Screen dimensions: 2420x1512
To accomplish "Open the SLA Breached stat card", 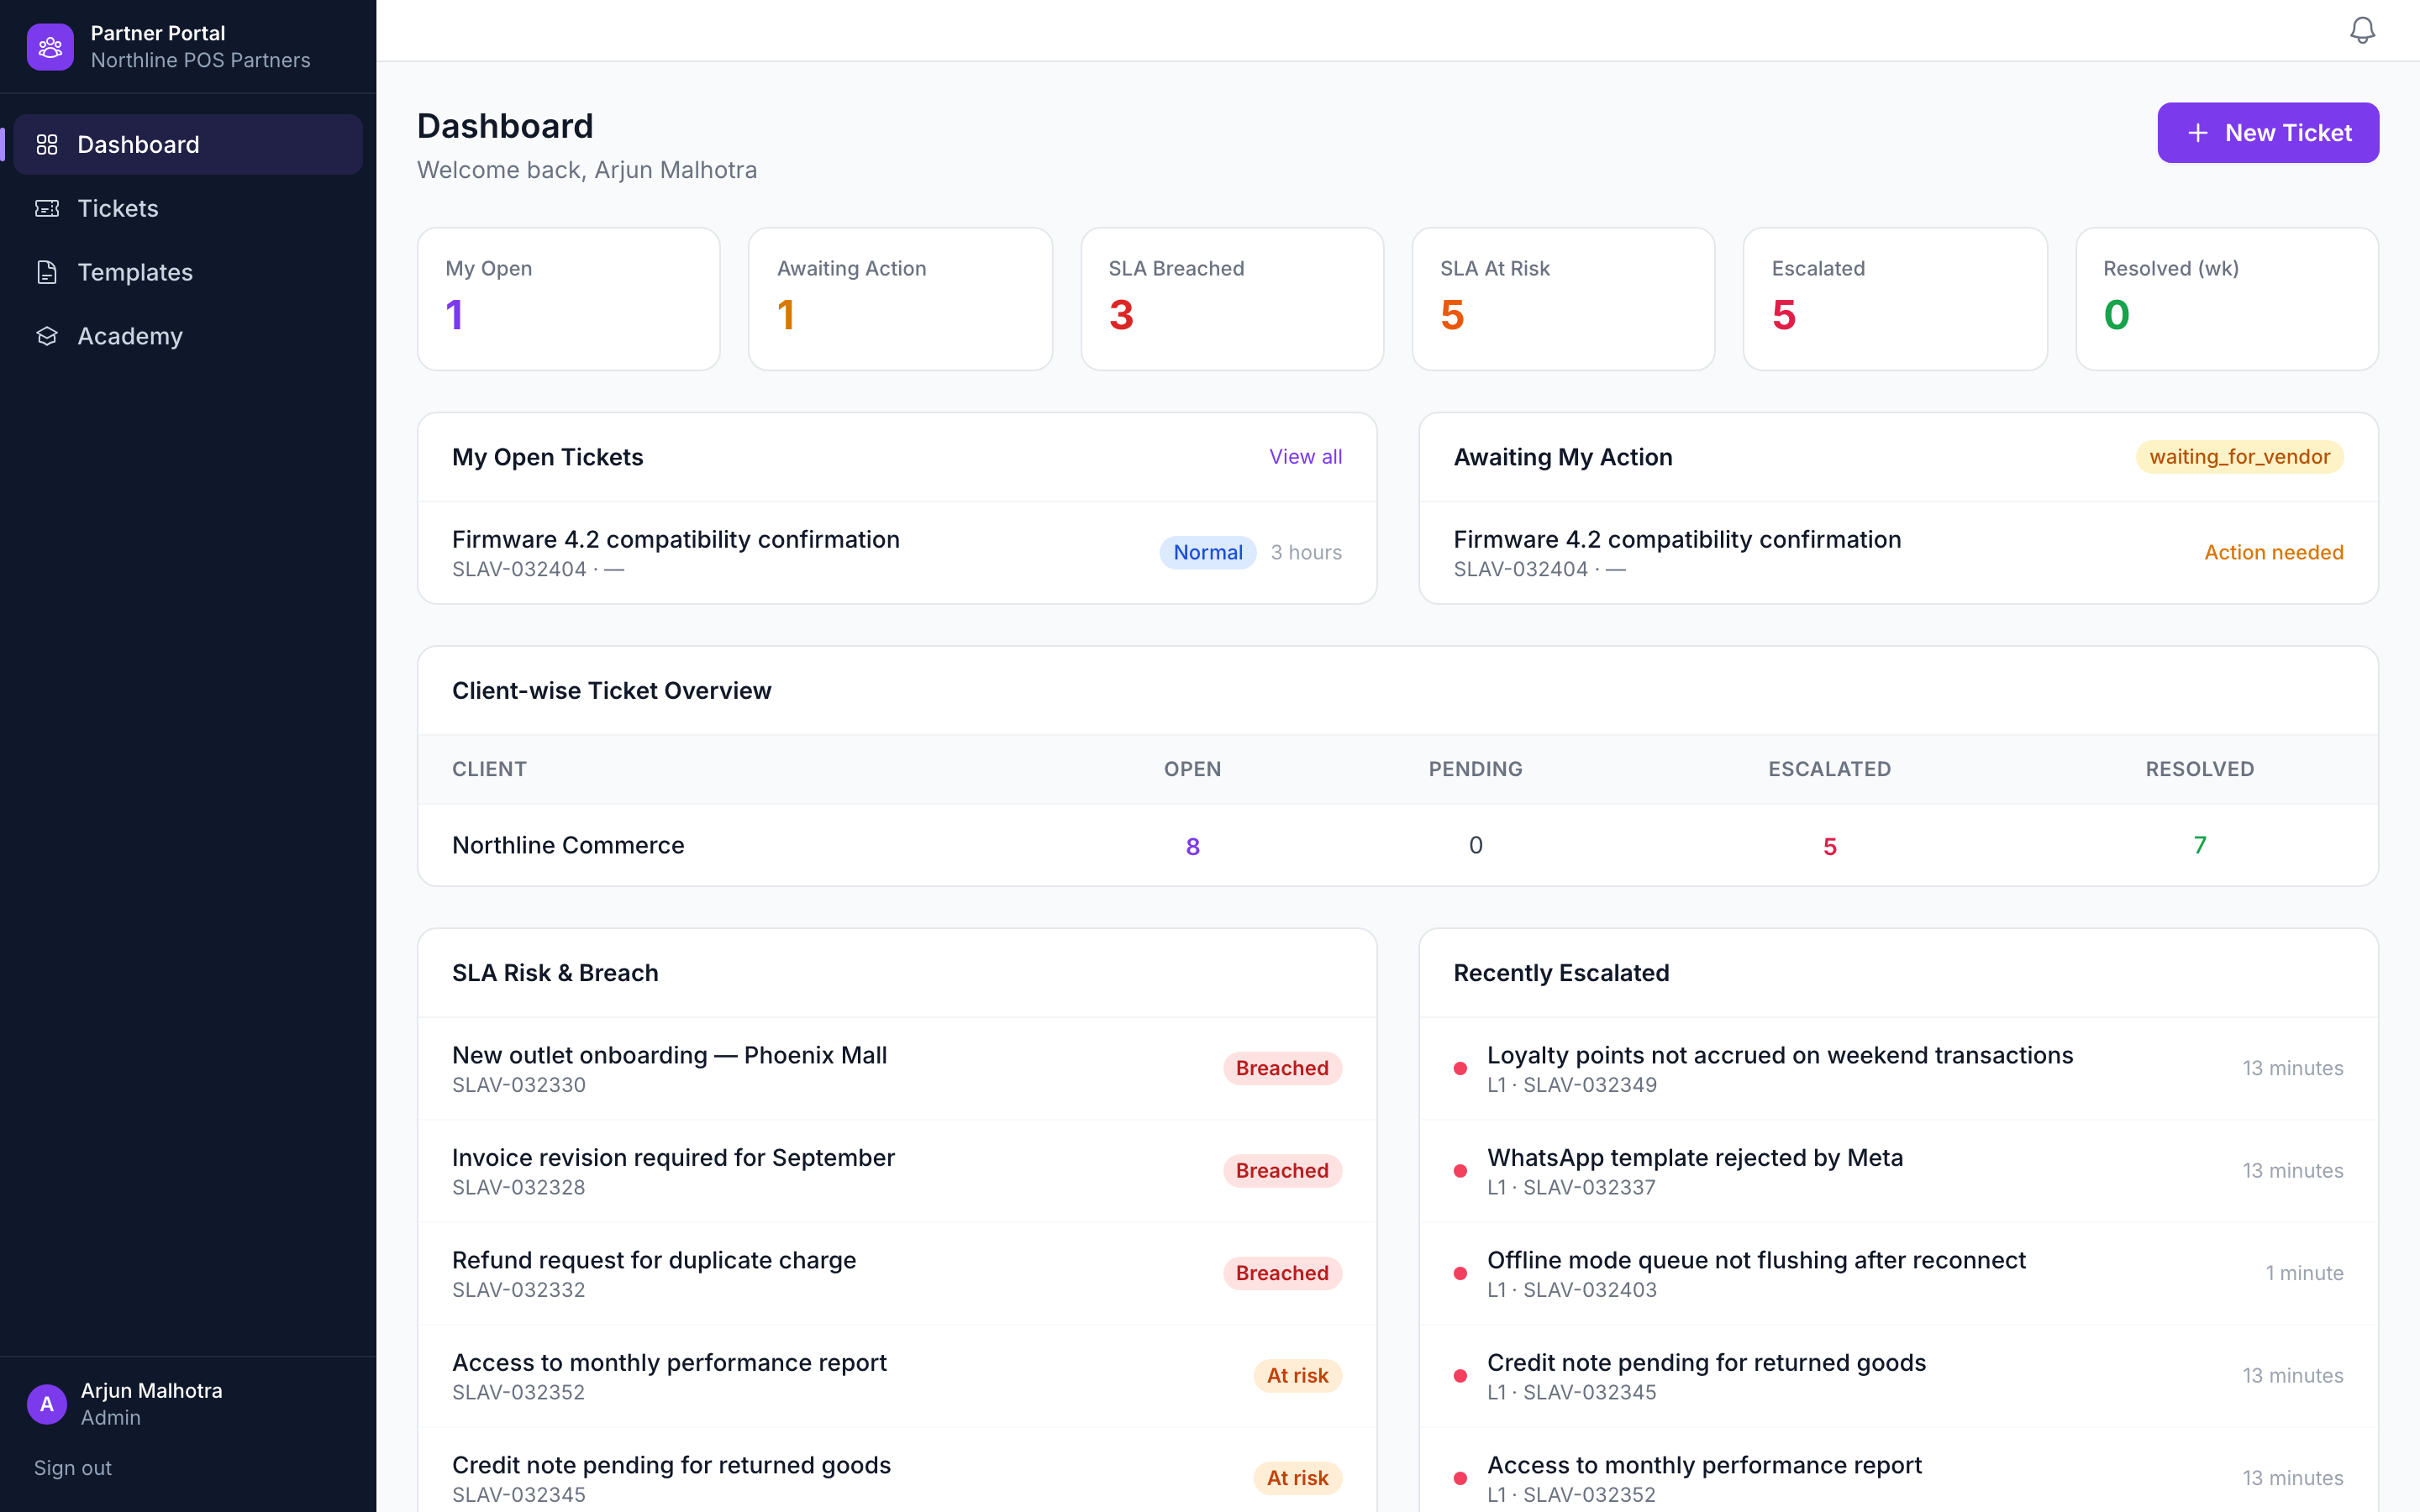I will click(1232, 299).
